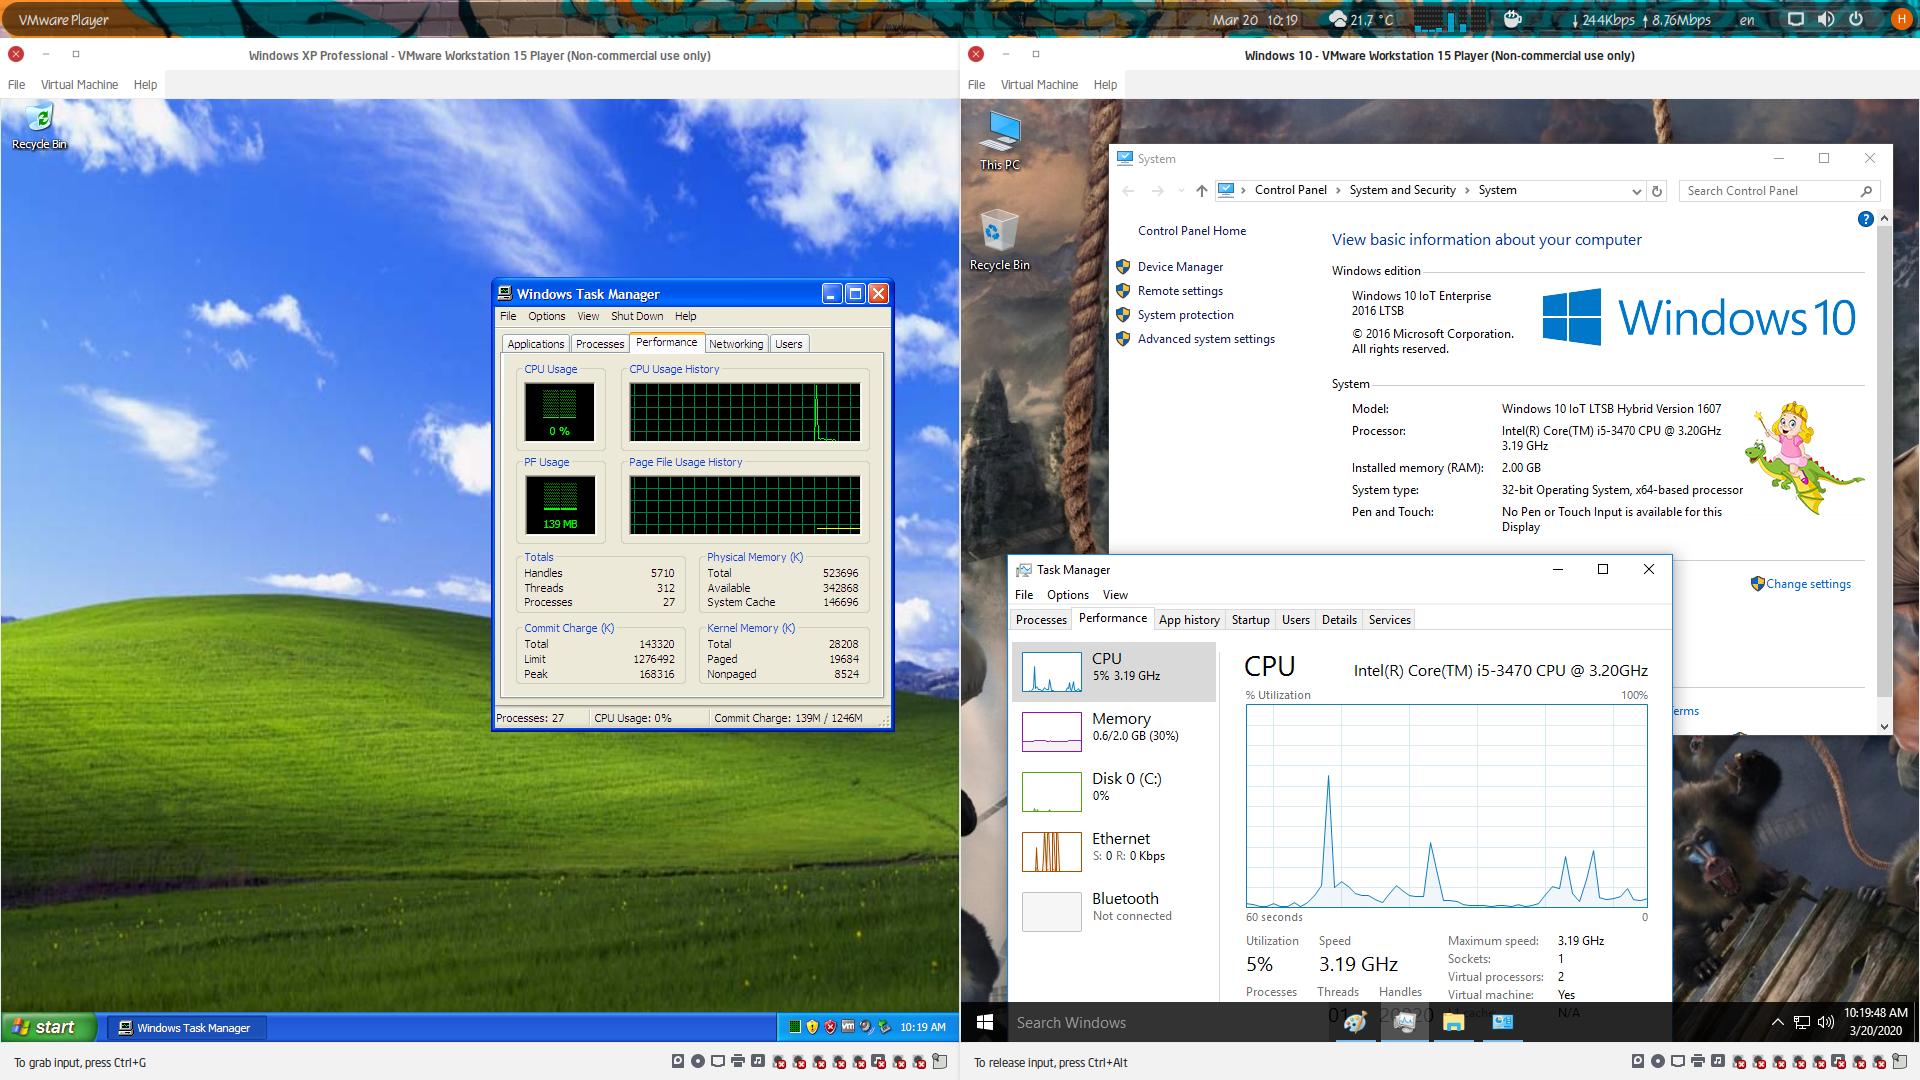The width and height of the screenshot is (1920, 1080).
Task: Open Device Manager link in System window
Action: pos(1180,267)
